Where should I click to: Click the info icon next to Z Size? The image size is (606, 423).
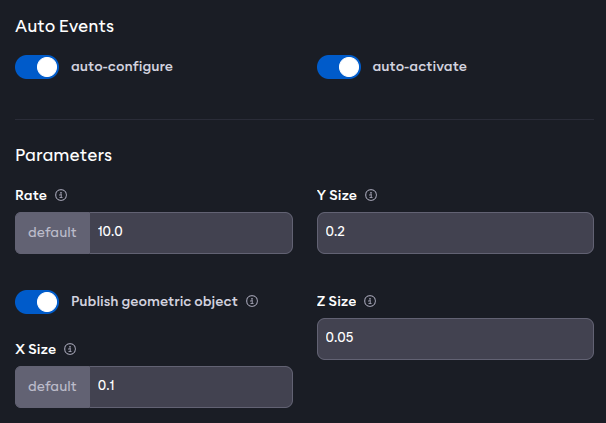[370, 301]
